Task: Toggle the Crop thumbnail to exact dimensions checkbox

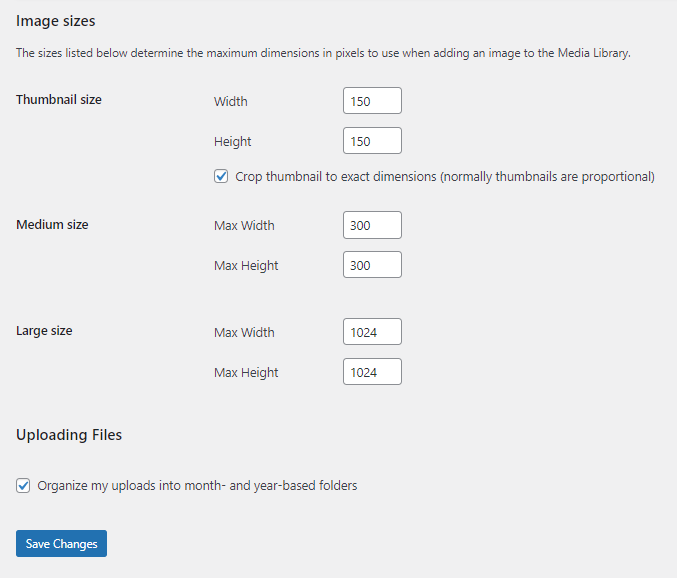Action: pos(221,177)
